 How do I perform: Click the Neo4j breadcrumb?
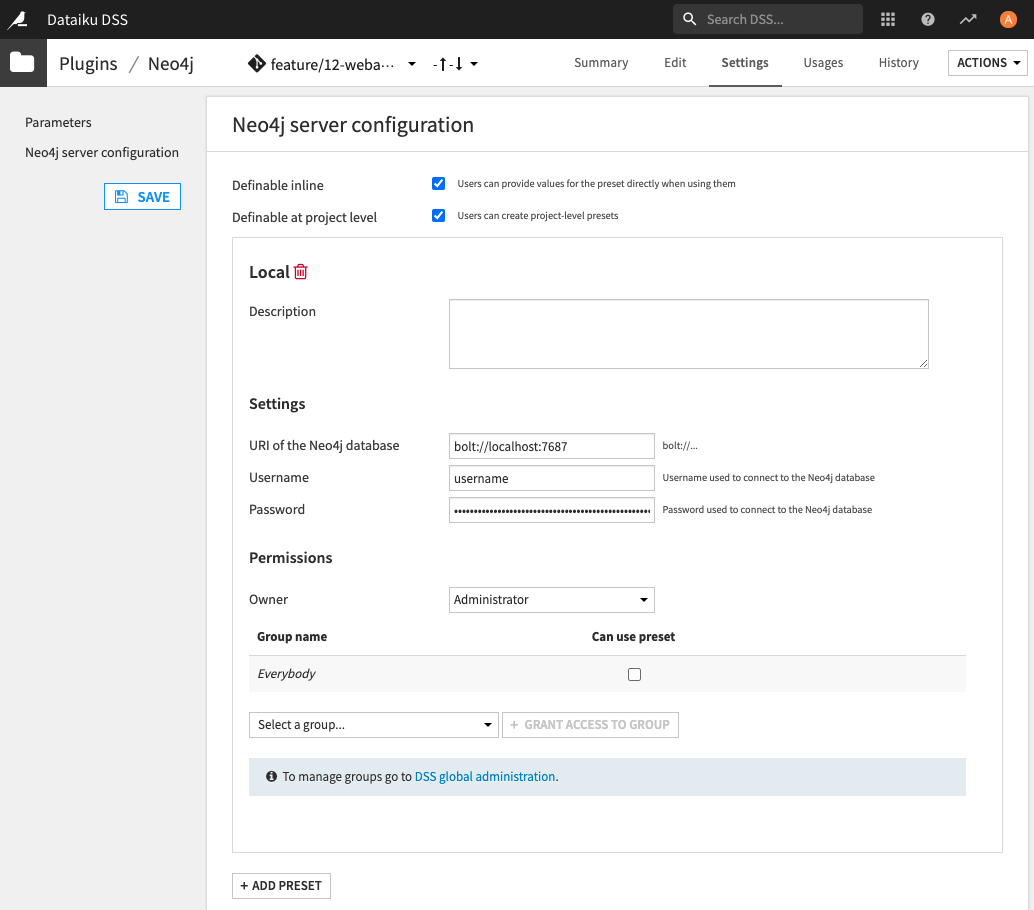coord(171,63)
